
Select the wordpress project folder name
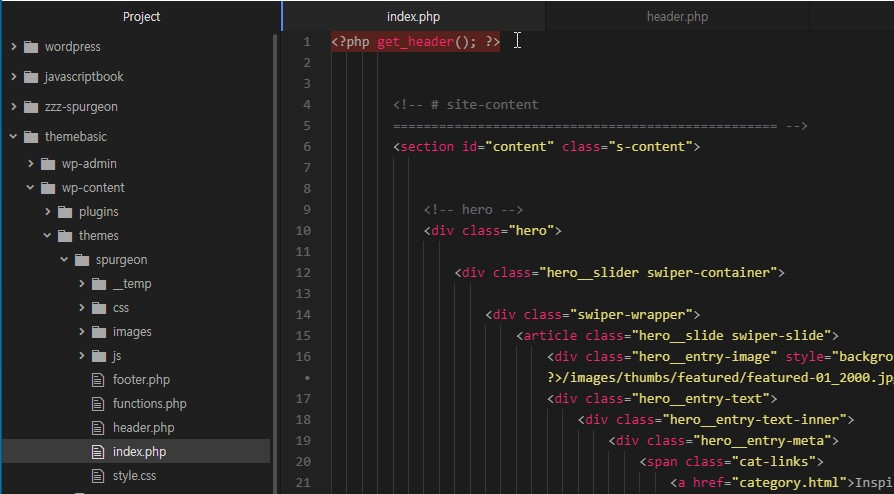[72, 47]
